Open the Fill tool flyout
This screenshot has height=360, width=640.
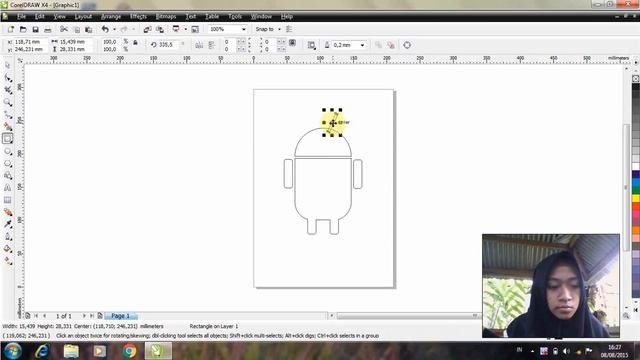[x=7, y=249]
